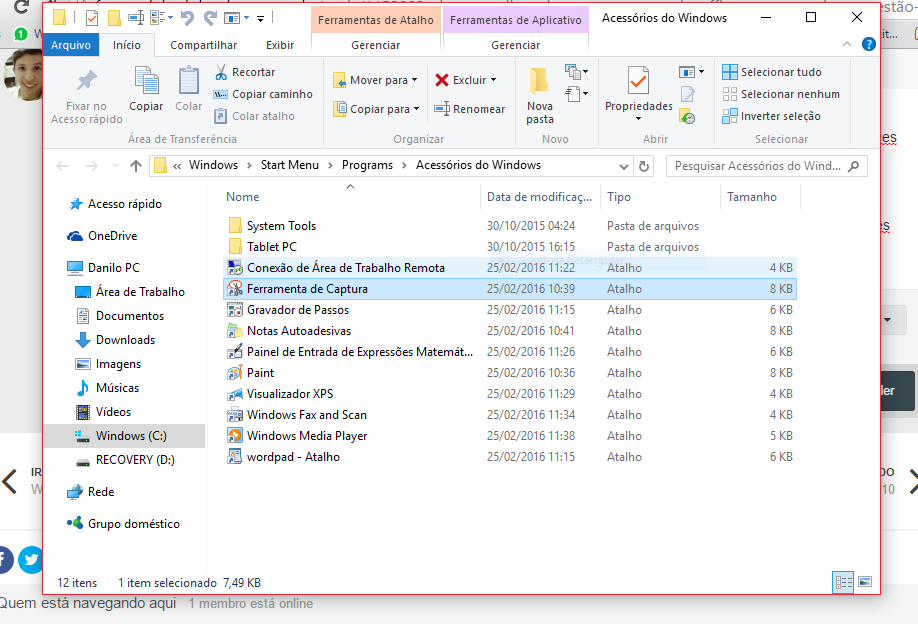Switch to the Compartilhar ribbon tab
This screenshot has width=918, height=630.
click(203, 45)
